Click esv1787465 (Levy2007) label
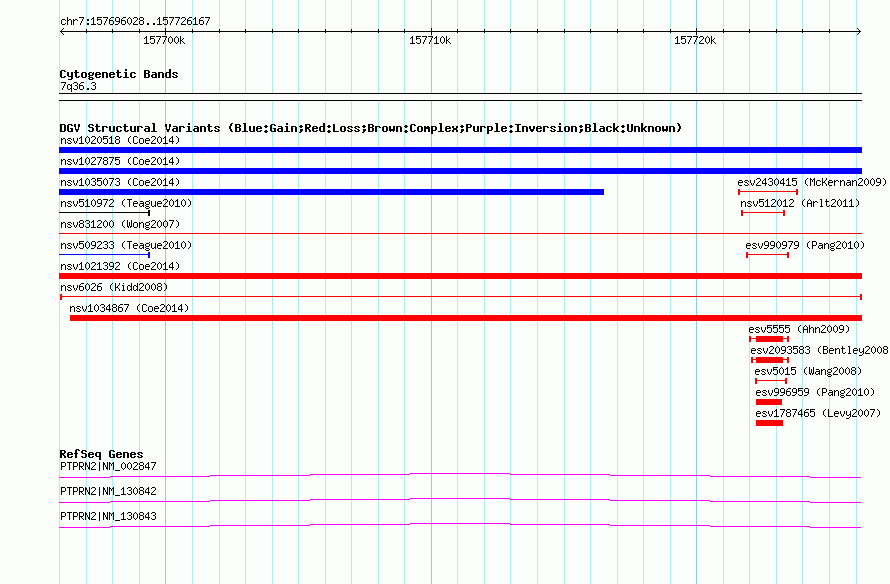890x584 pixels. point(818,413)
